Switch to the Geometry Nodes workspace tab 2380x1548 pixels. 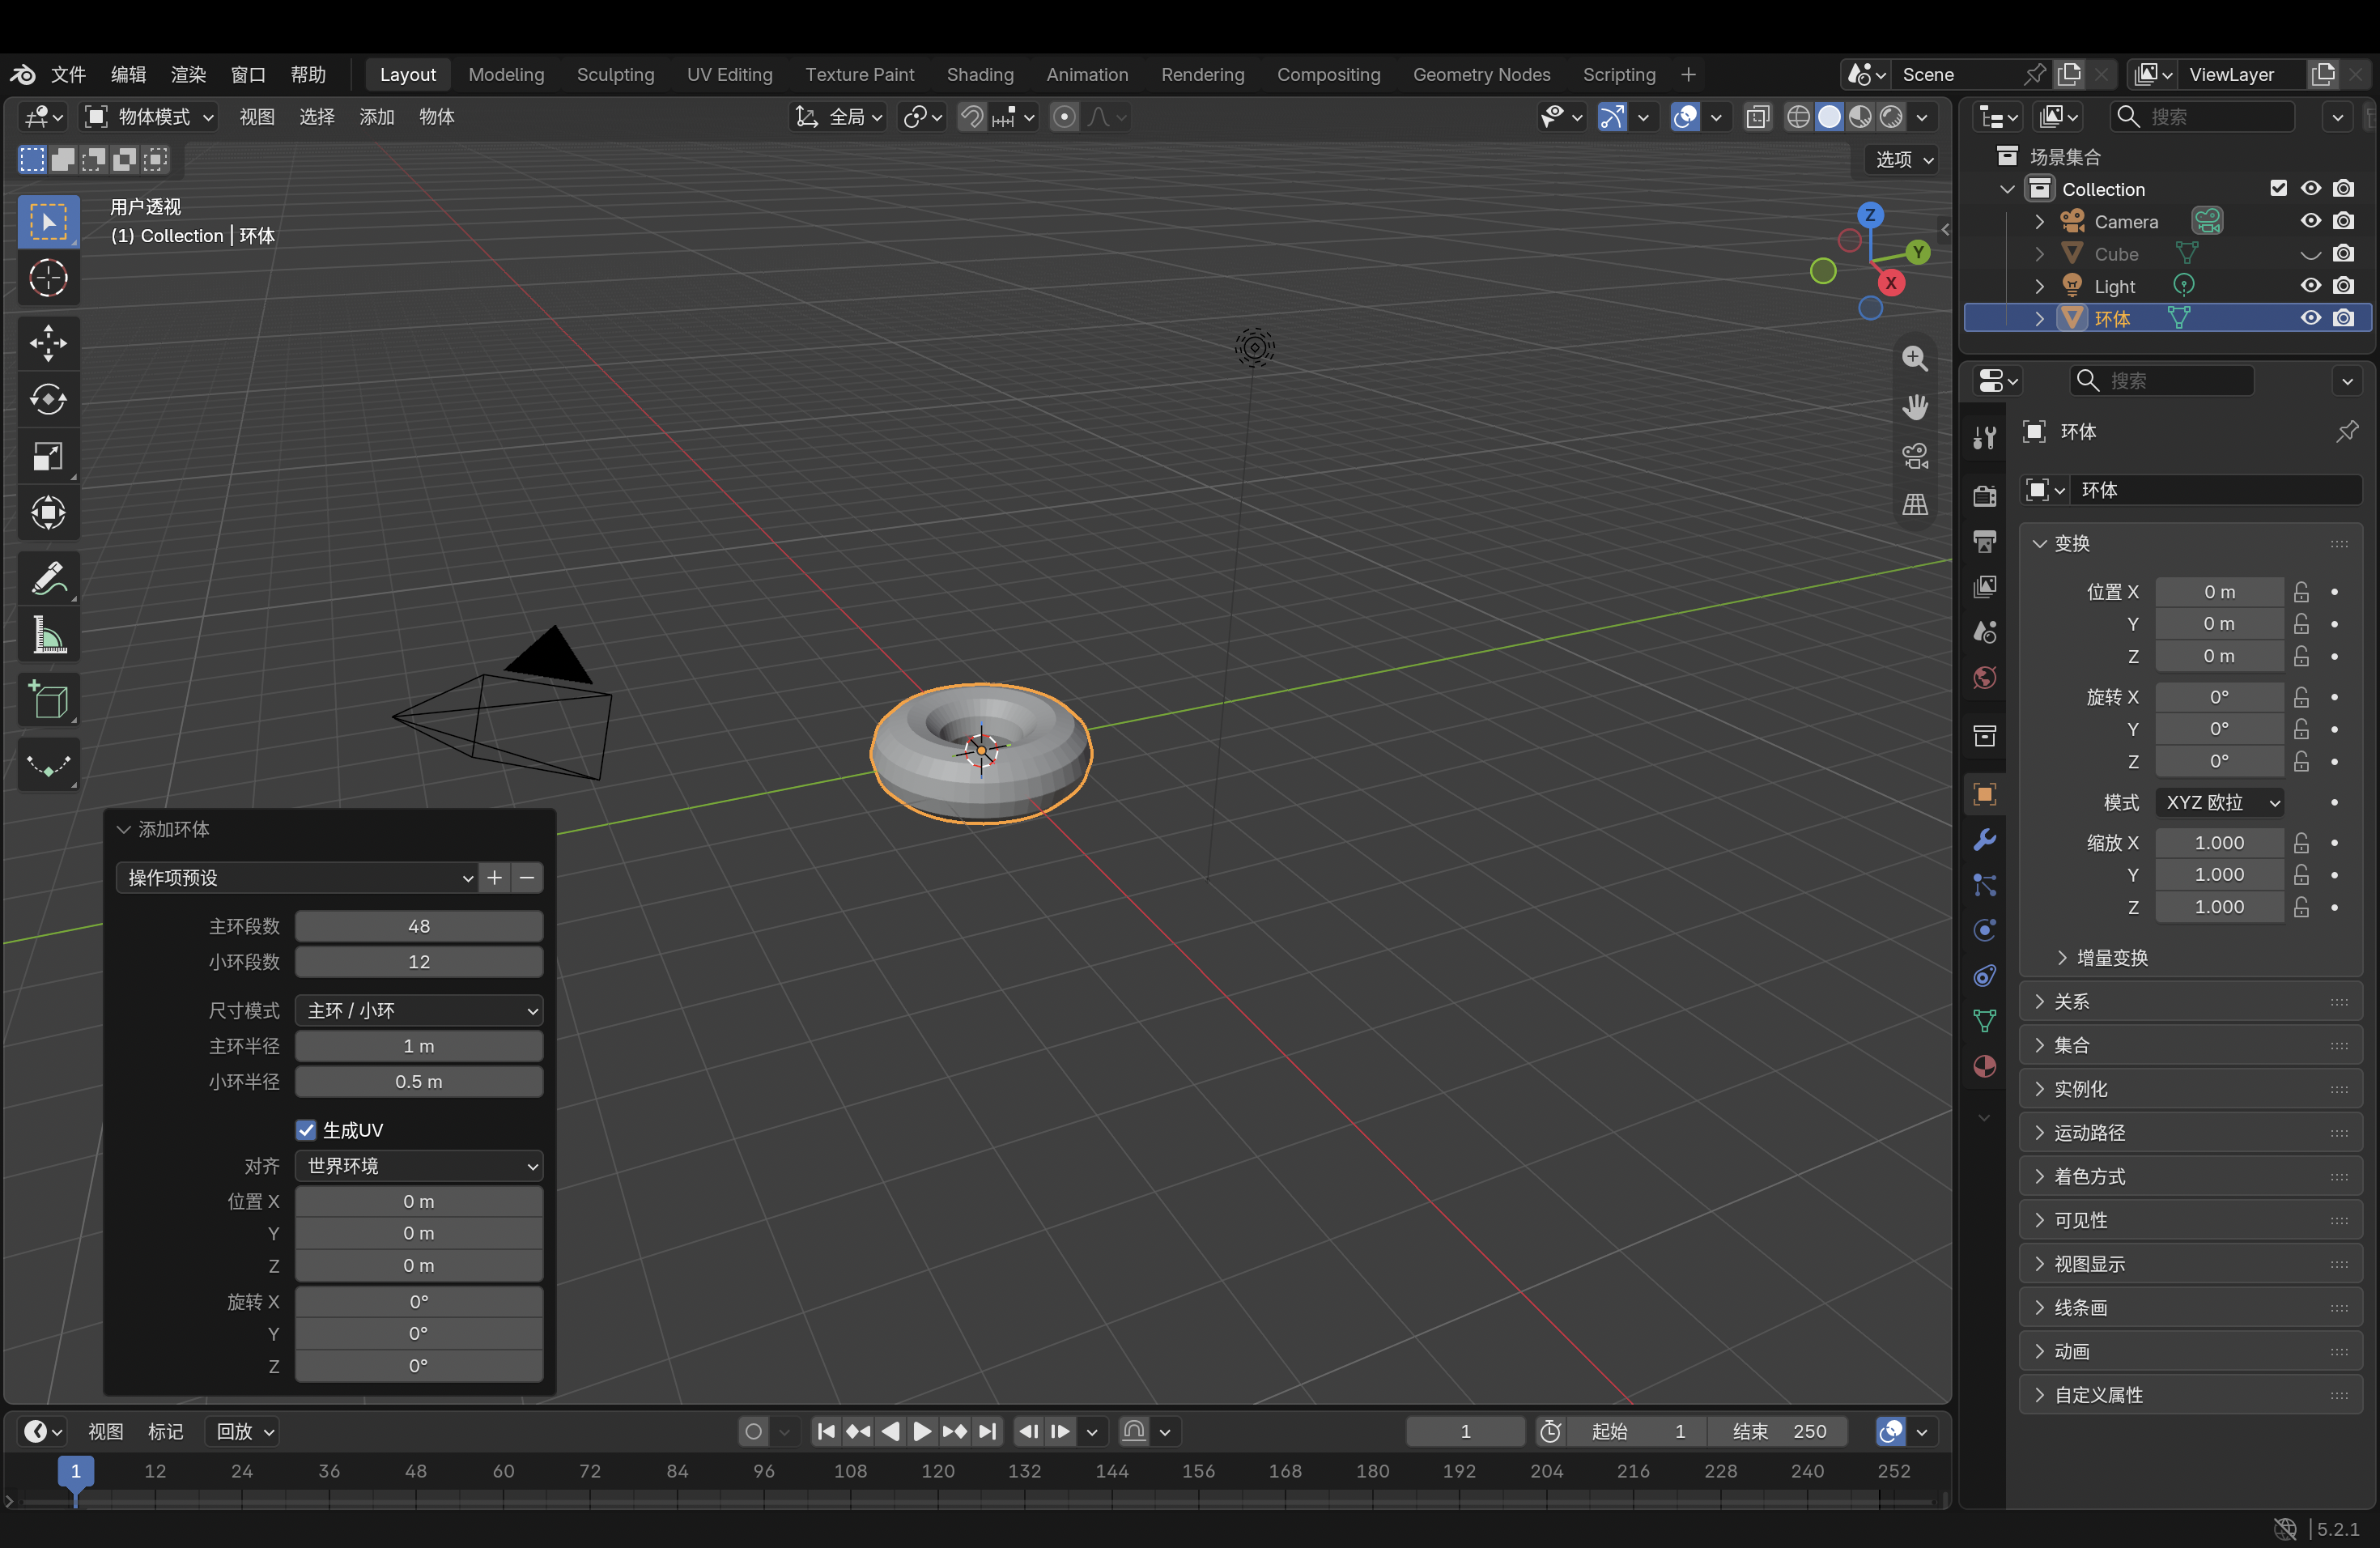(1481, 75)
